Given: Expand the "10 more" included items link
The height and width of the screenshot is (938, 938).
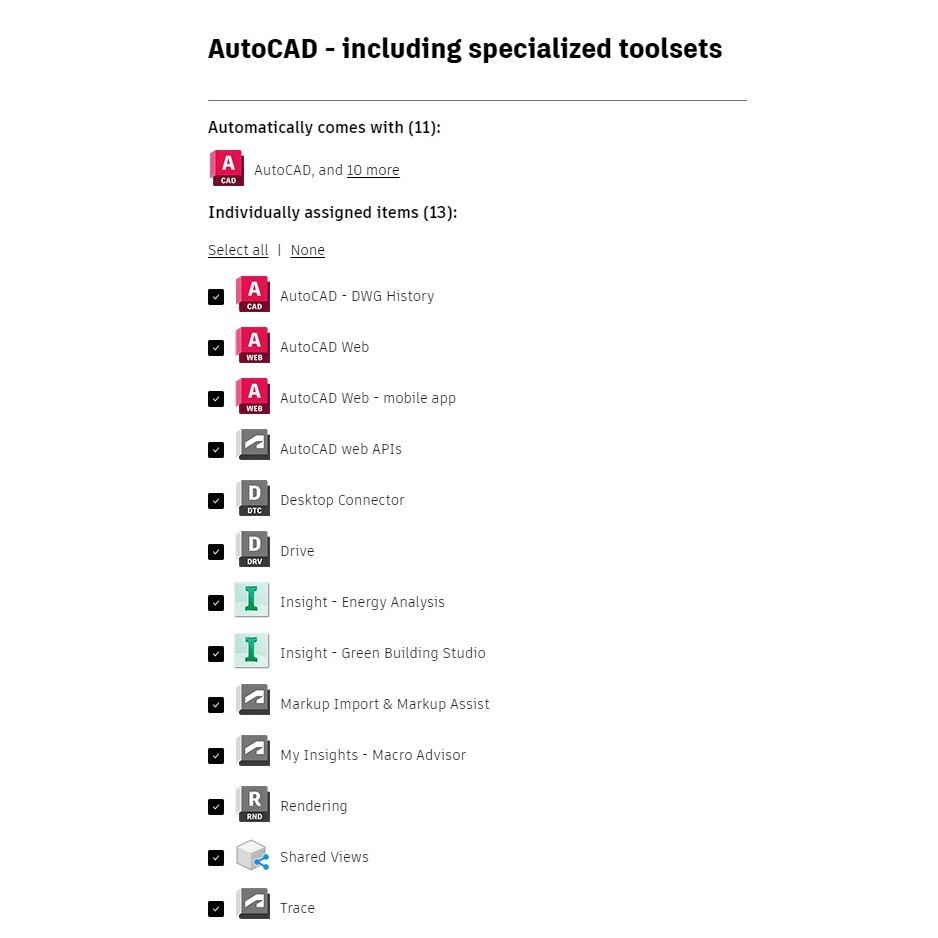Looking at the screenshot, I should point(373,170).
